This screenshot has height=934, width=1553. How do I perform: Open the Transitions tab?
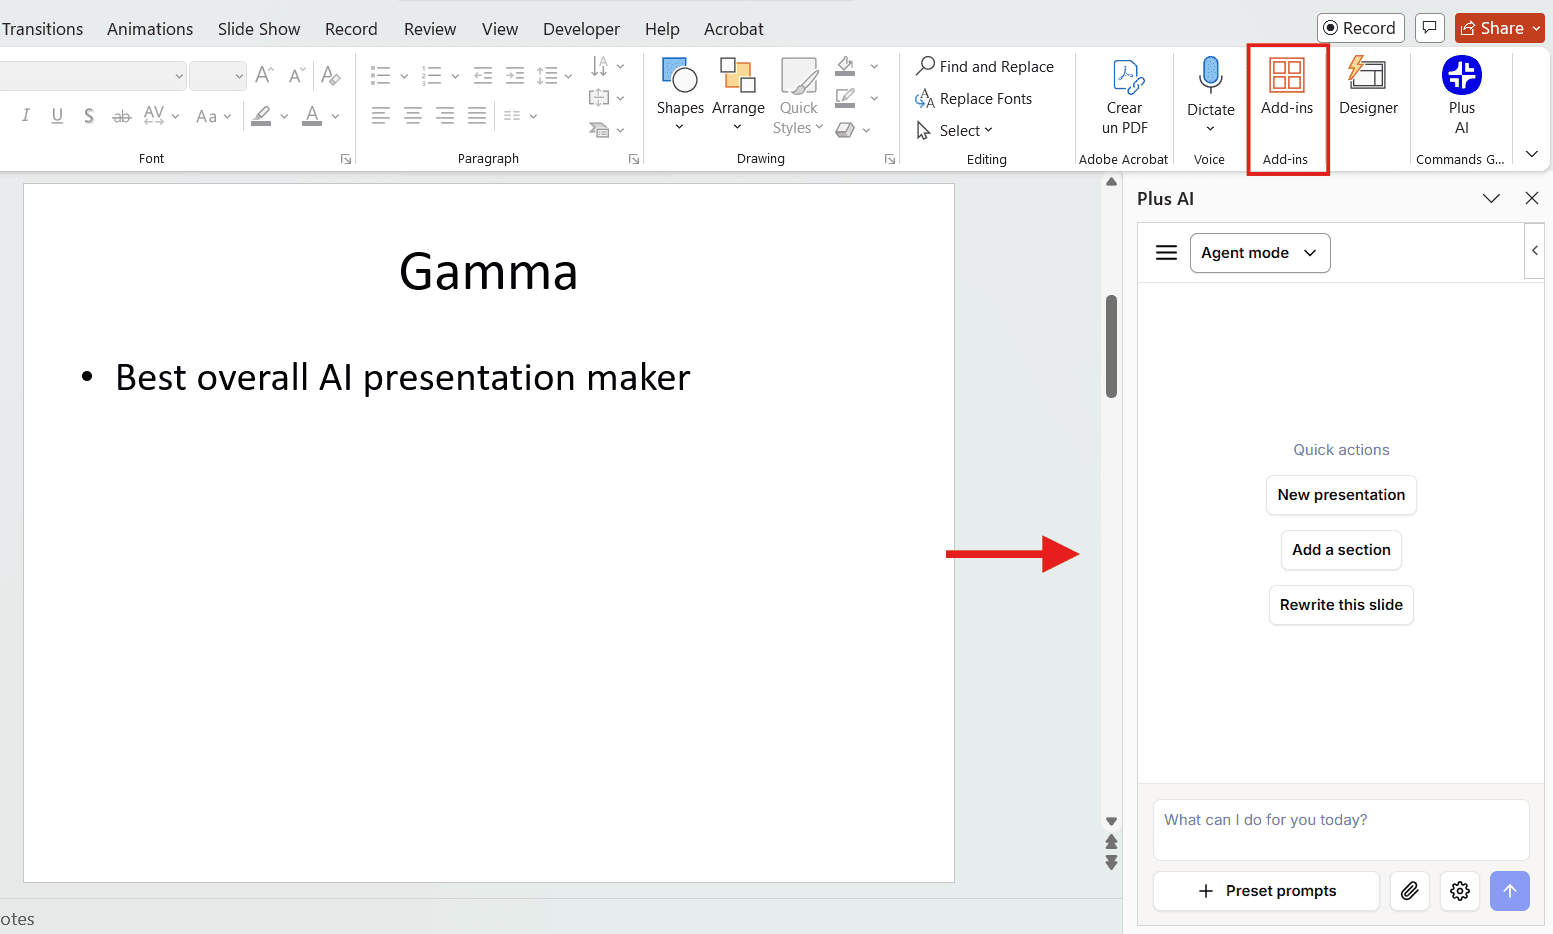coord(42,29)
